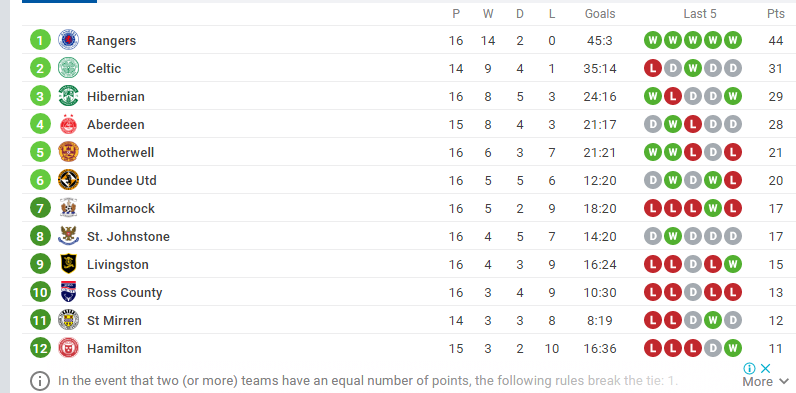
Task: Close the ad using the X icon
Action: 766,368
